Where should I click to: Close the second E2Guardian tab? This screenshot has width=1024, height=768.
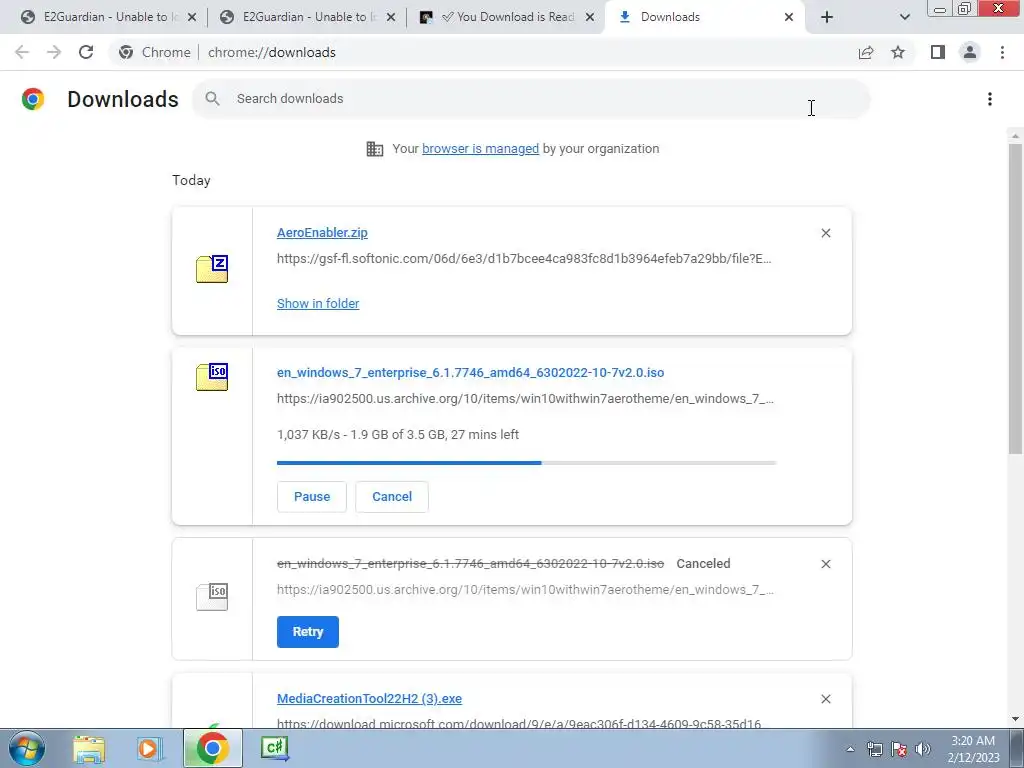coord(391,17)
